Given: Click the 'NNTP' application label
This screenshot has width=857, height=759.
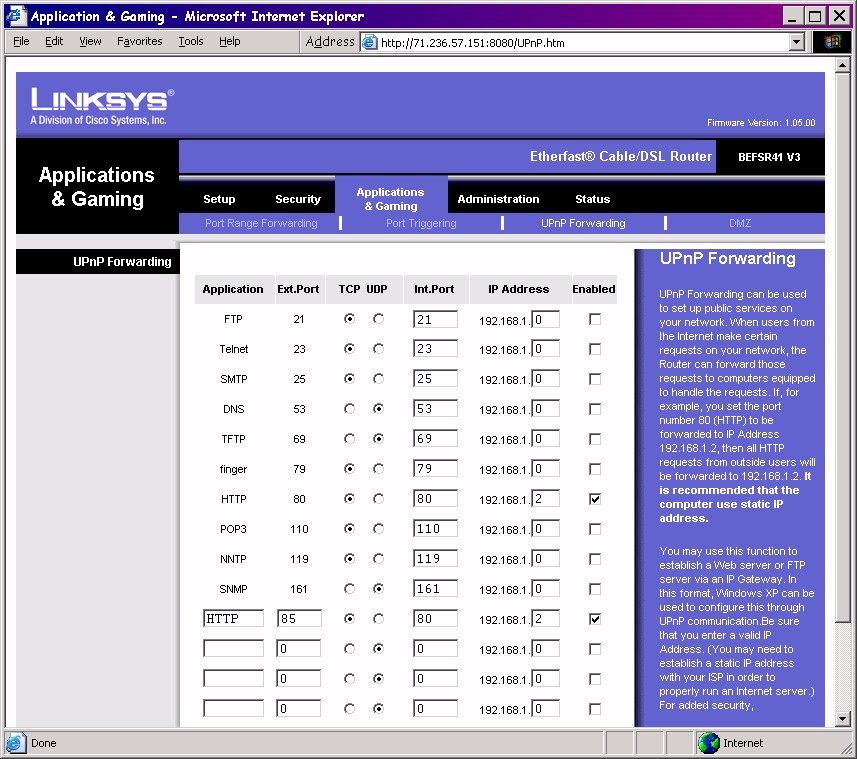Looking at the screenshot, I should (233, 559).
